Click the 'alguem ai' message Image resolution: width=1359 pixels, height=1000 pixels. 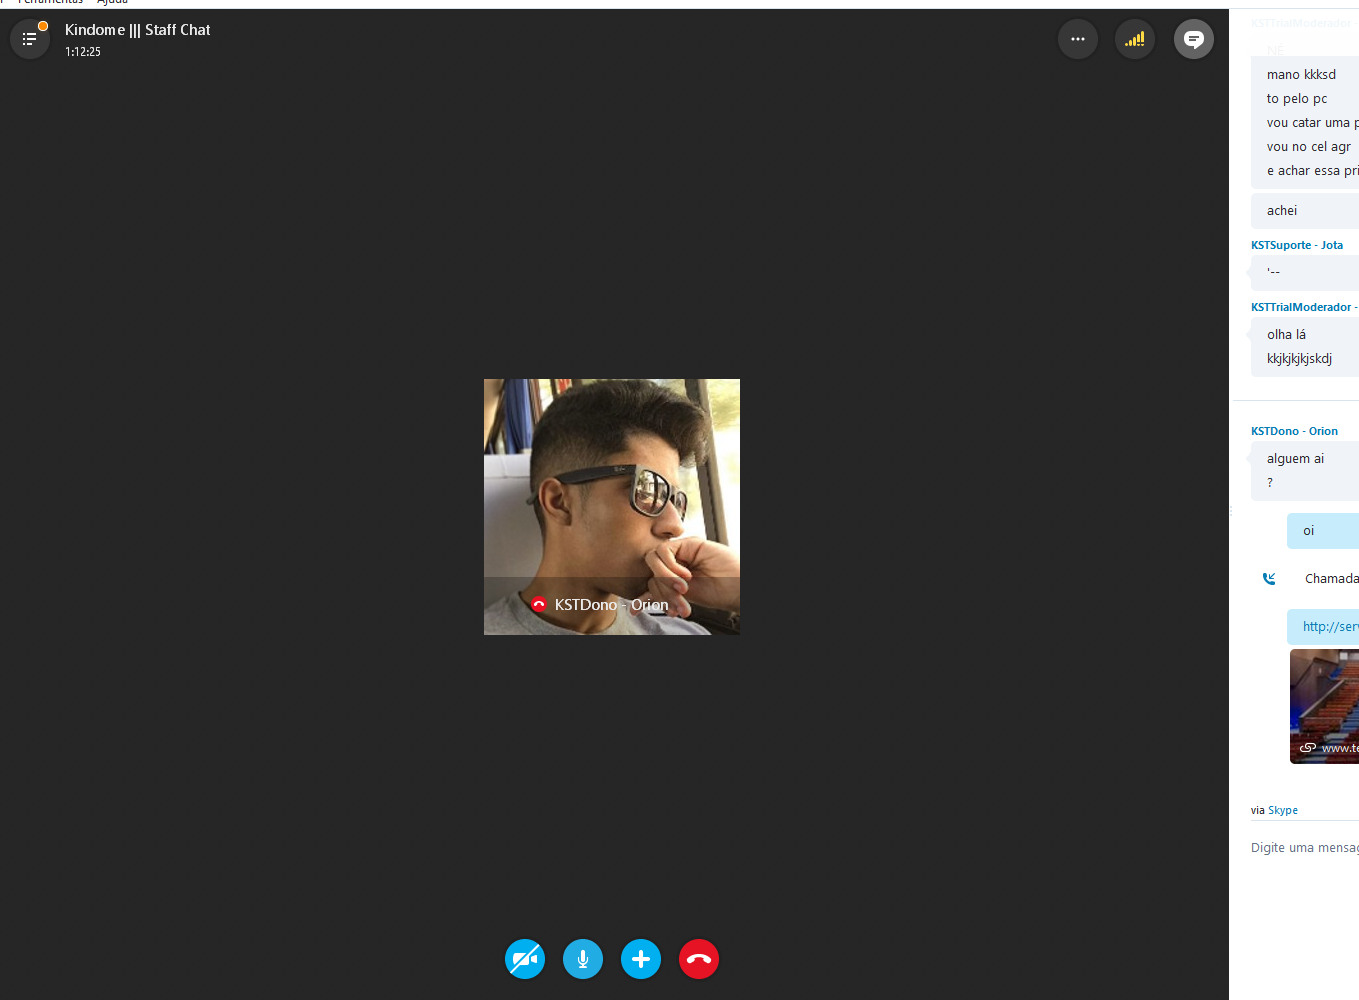(x=1295, y=459)
